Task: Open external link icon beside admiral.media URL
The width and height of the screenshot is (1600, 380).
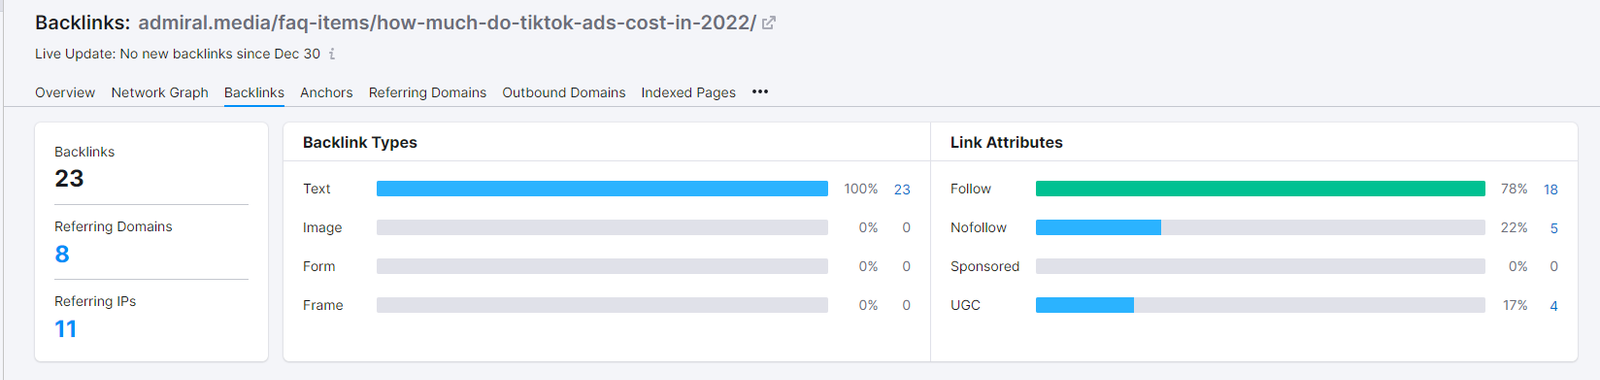Action: tap(768, 23)
